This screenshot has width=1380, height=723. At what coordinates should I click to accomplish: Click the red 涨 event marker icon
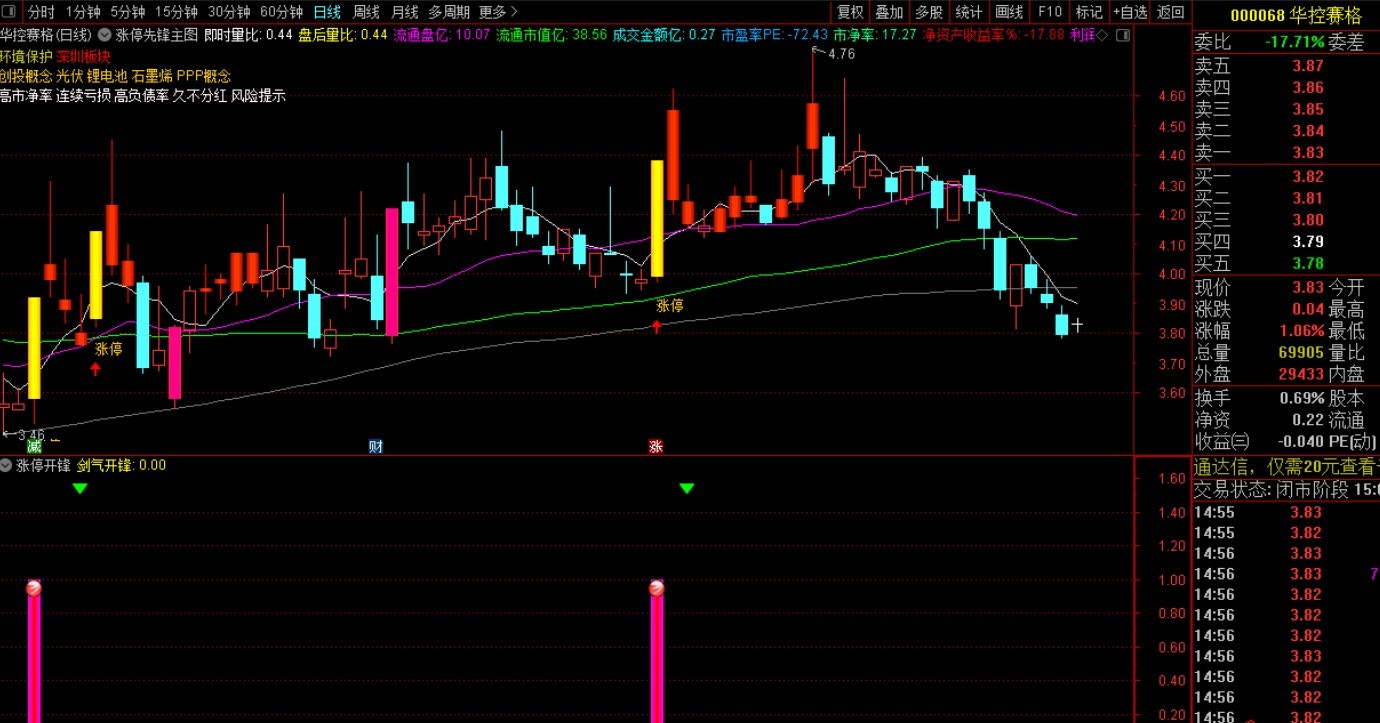point(656,446)
